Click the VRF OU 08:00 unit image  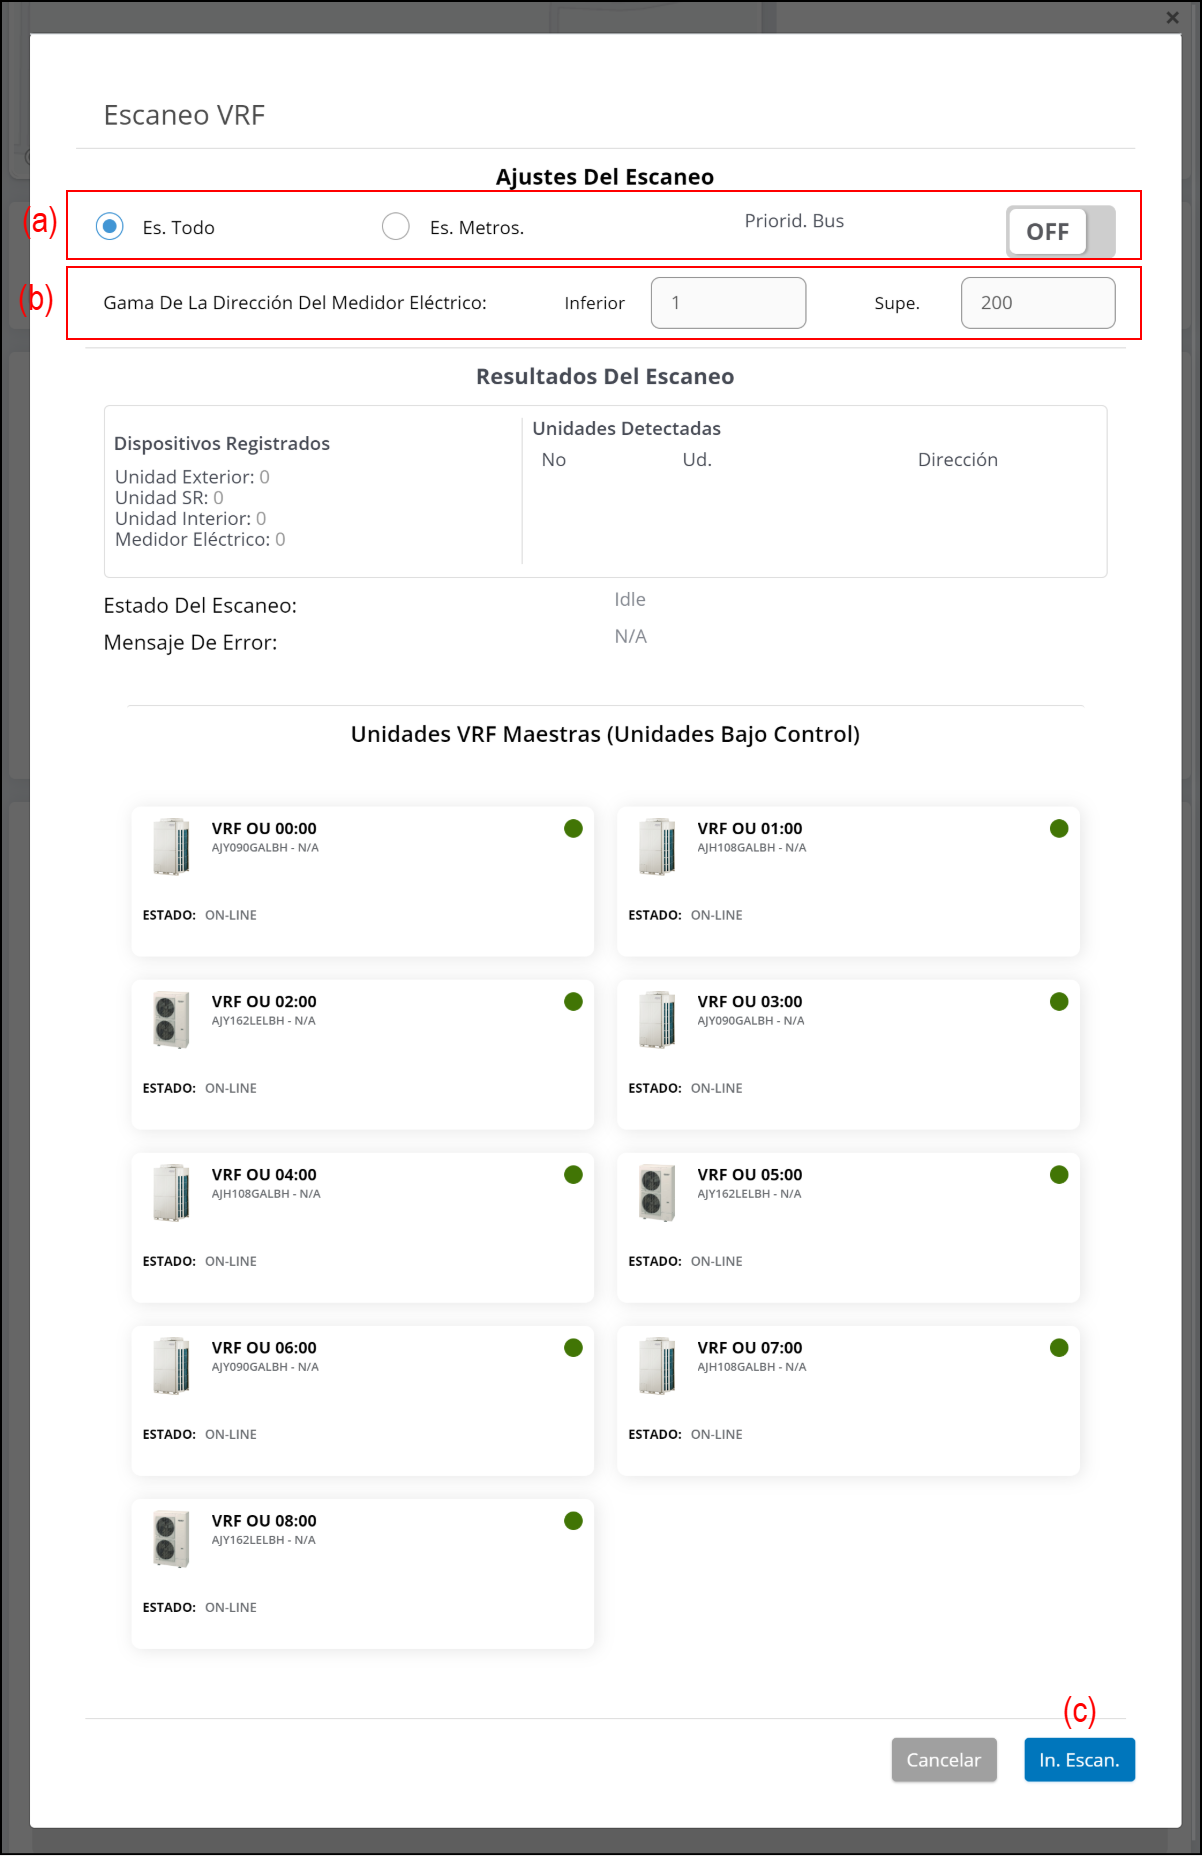click(x=171, y=1538)
